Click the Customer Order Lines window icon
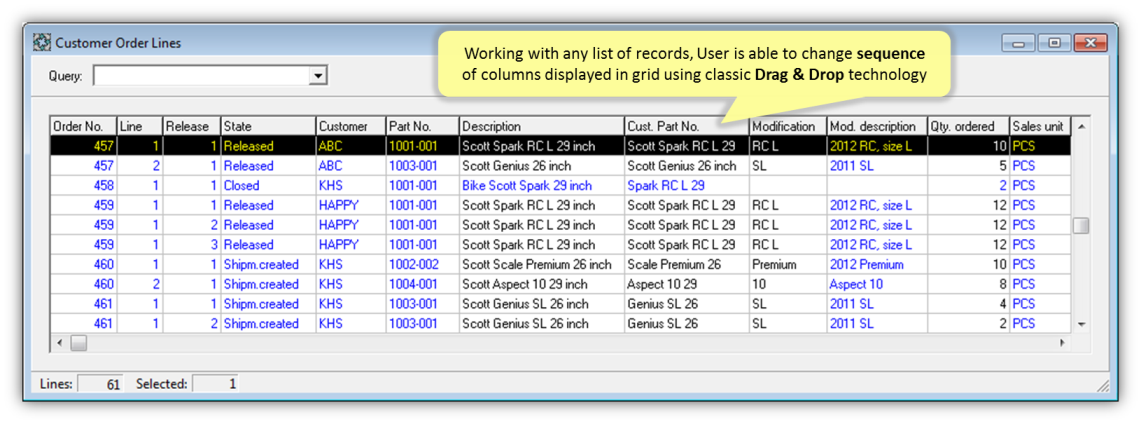Screen dimensions: 1141x424 (x=42, y=43)
